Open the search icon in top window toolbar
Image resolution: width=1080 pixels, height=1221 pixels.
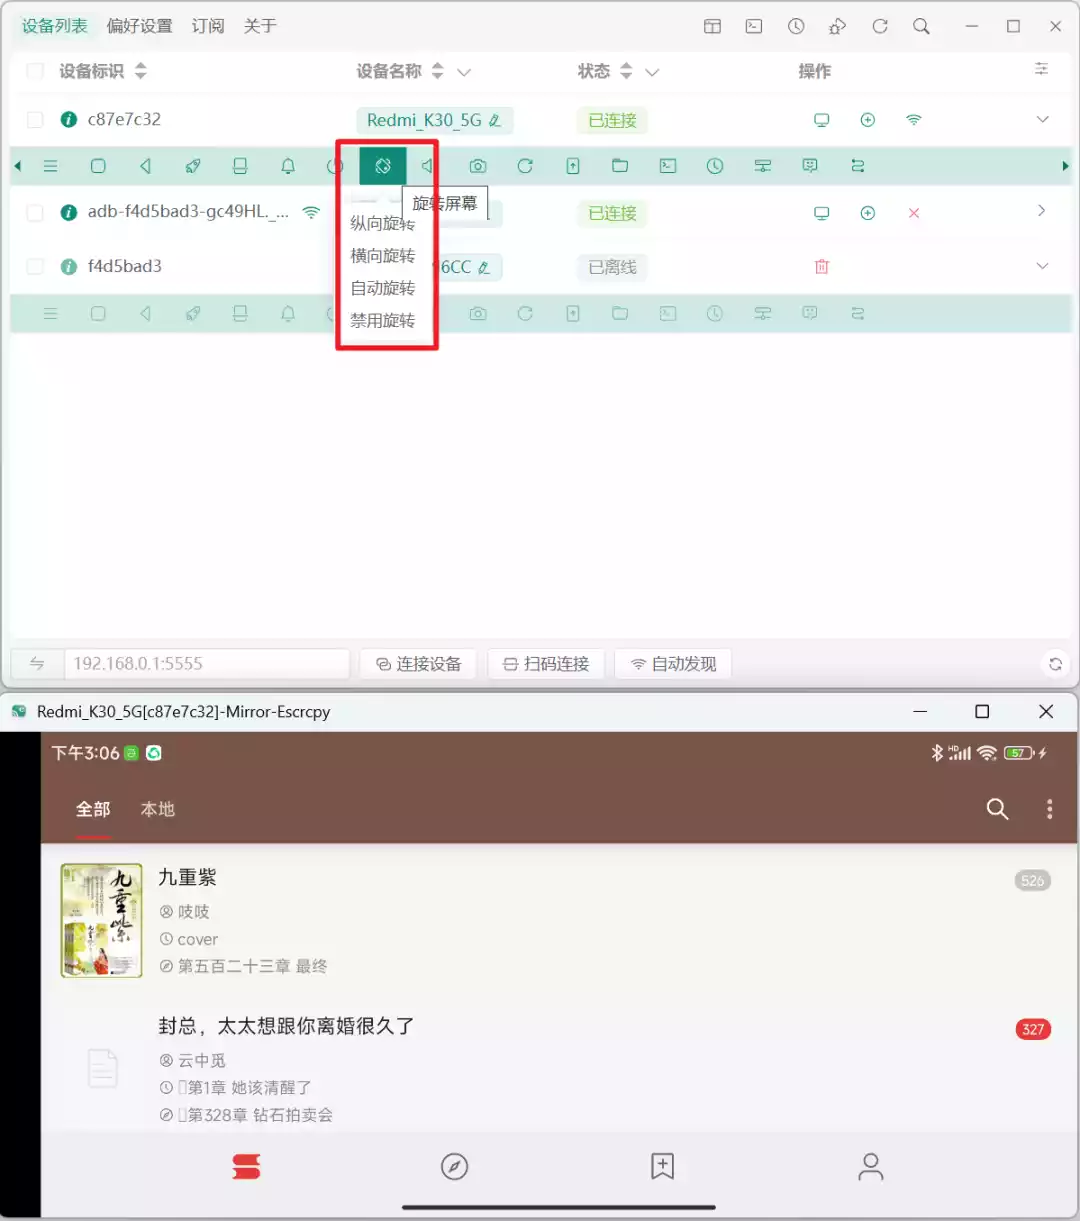922,26
